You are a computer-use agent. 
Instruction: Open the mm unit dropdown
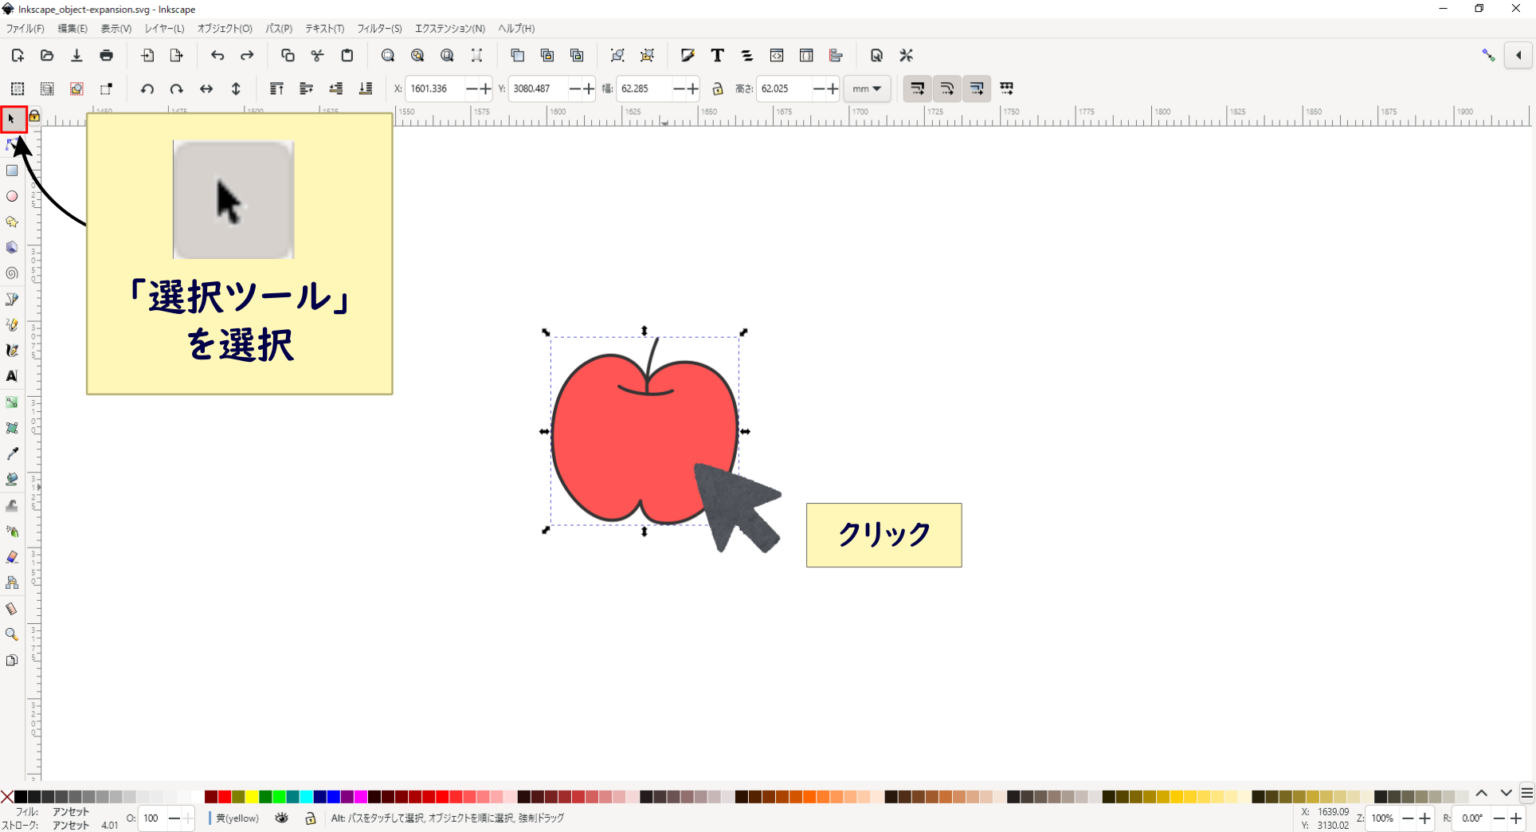click(x=868, y=89)
